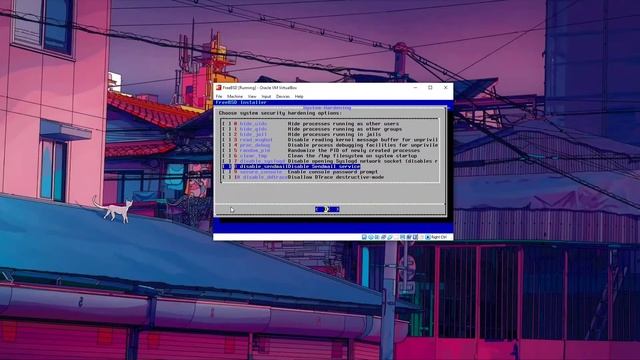This screenshot has width=640, height=360.
Task: Maximize the VirtualBox window
Action: click(430, 87)
